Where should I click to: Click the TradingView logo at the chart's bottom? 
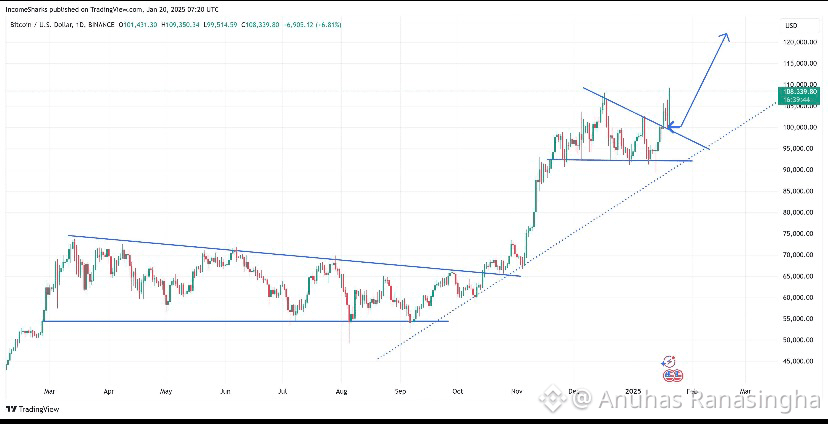click(32, 409)
